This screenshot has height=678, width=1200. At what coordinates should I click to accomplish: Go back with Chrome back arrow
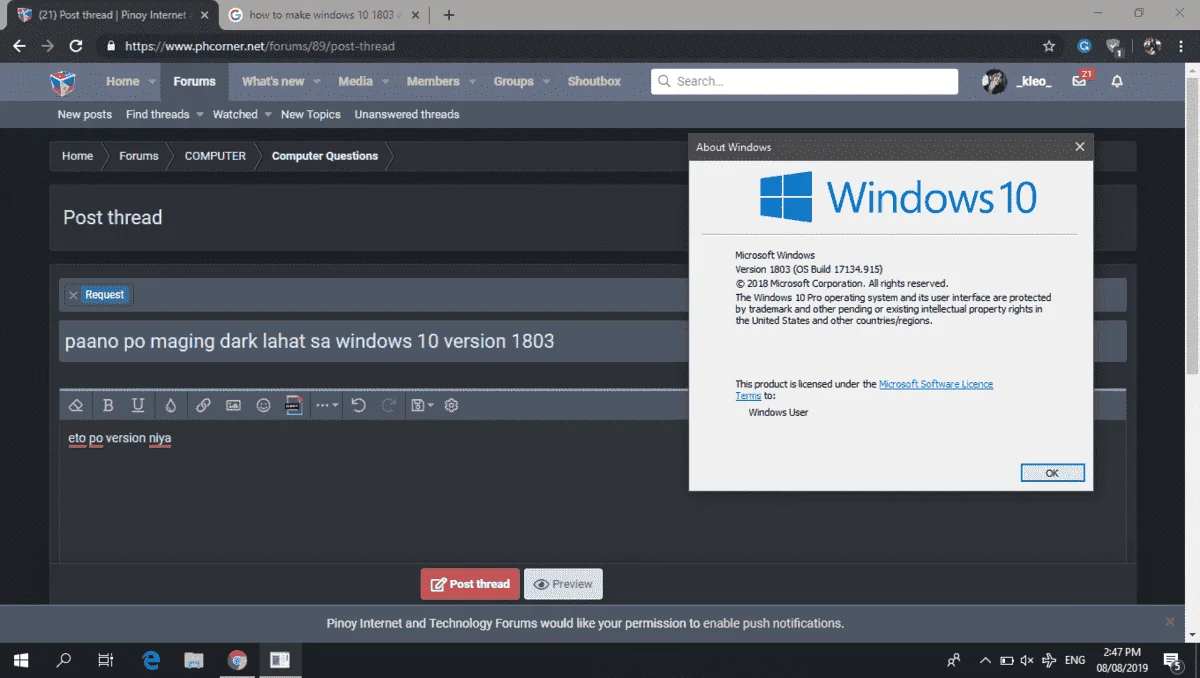pyautogui.click(x=19, y=46)
